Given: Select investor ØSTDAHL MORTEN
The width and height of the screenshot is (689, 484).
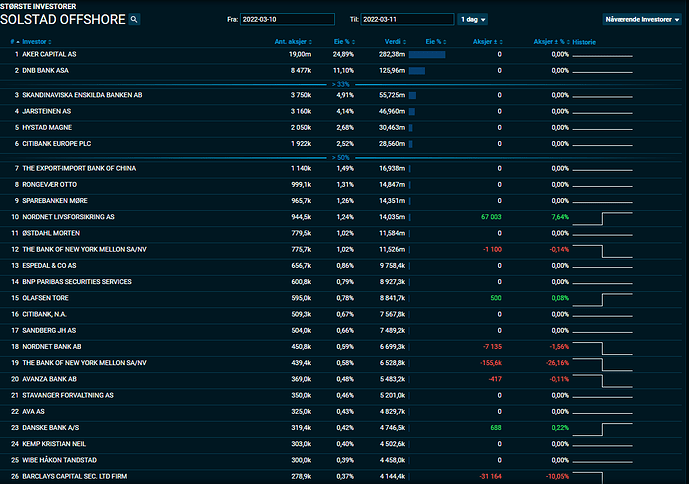Looking at the screenshot, I should 51,233.
